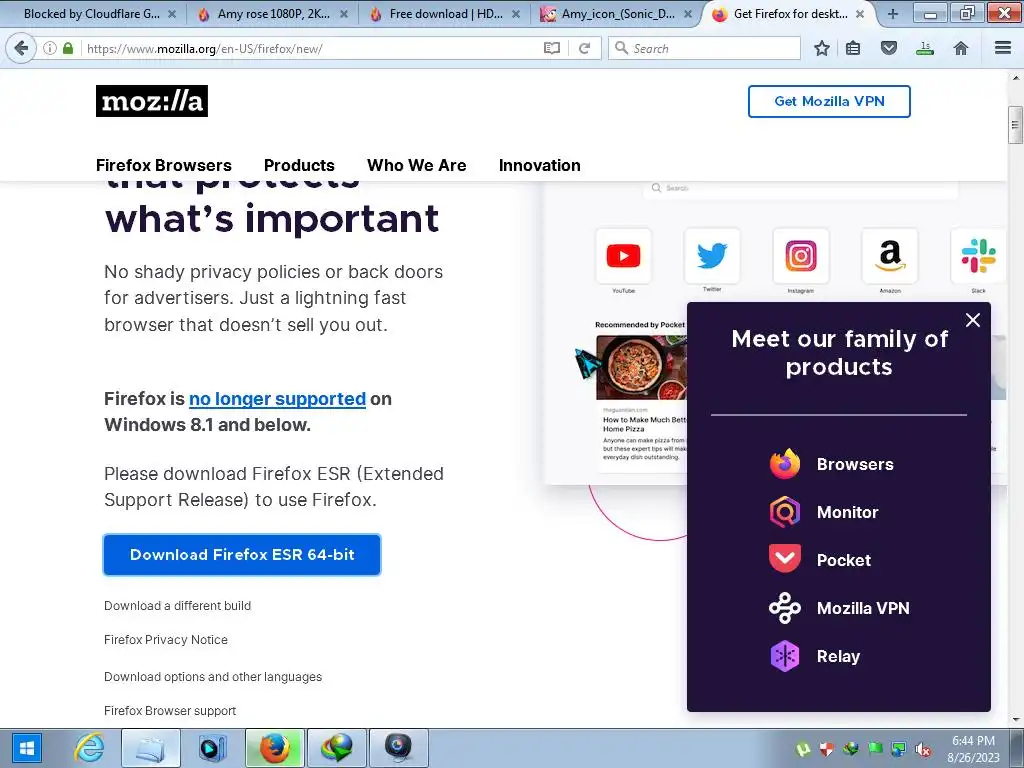This screenshot has height=768, width=1024.
Task: Click the Mozilla logo
Action: click(x=152, y=101)
